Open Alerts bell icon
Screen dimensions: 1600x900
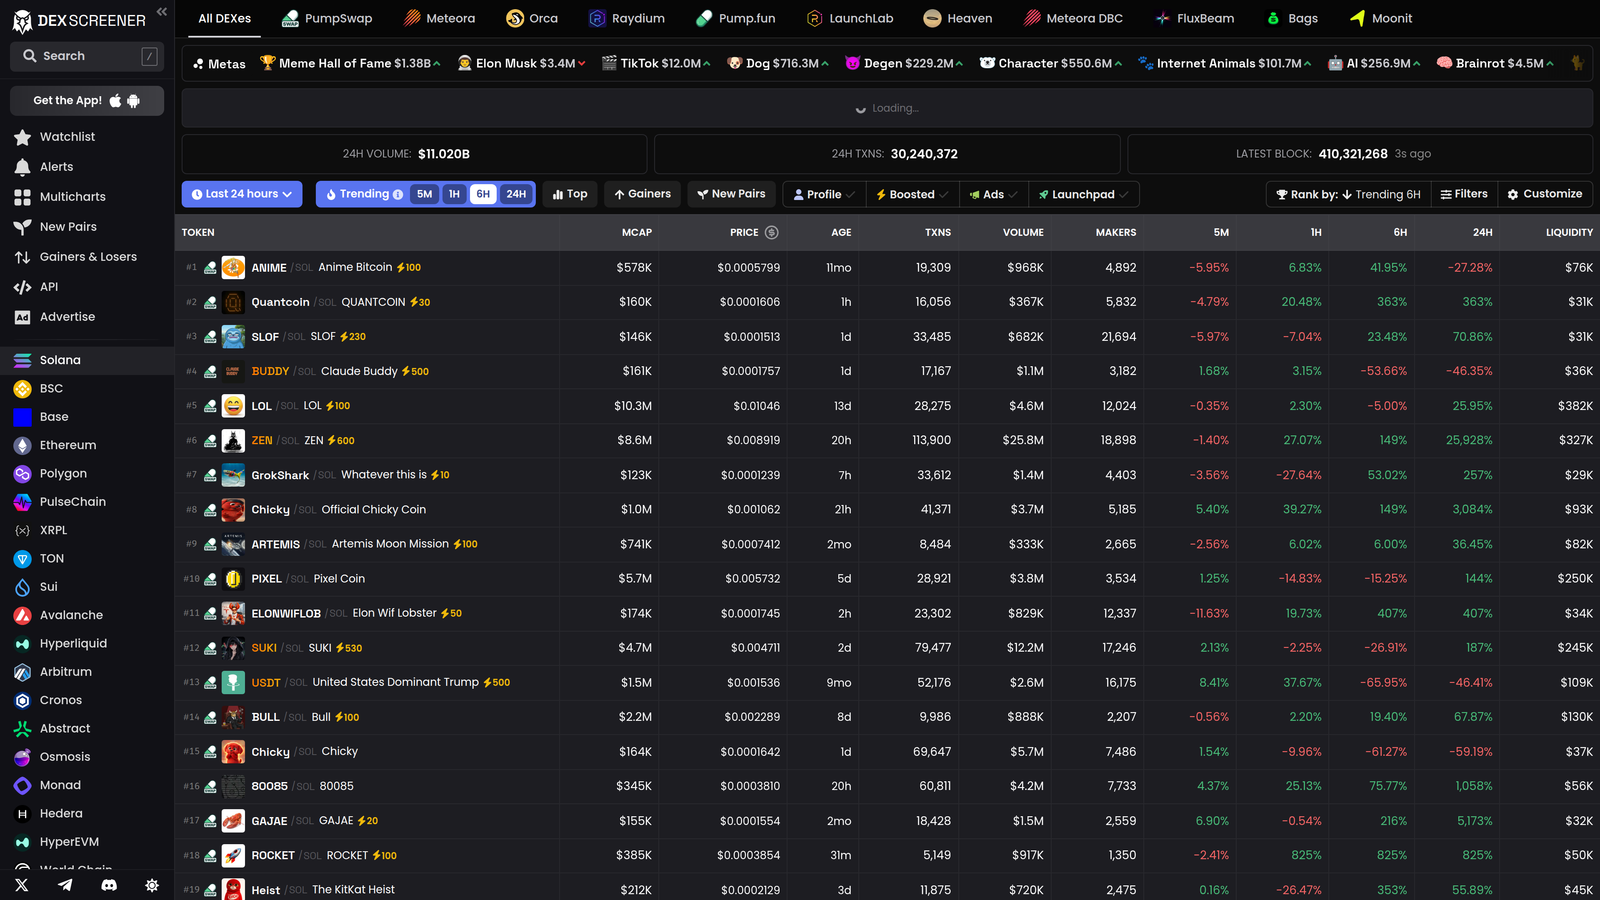point(22,167)
